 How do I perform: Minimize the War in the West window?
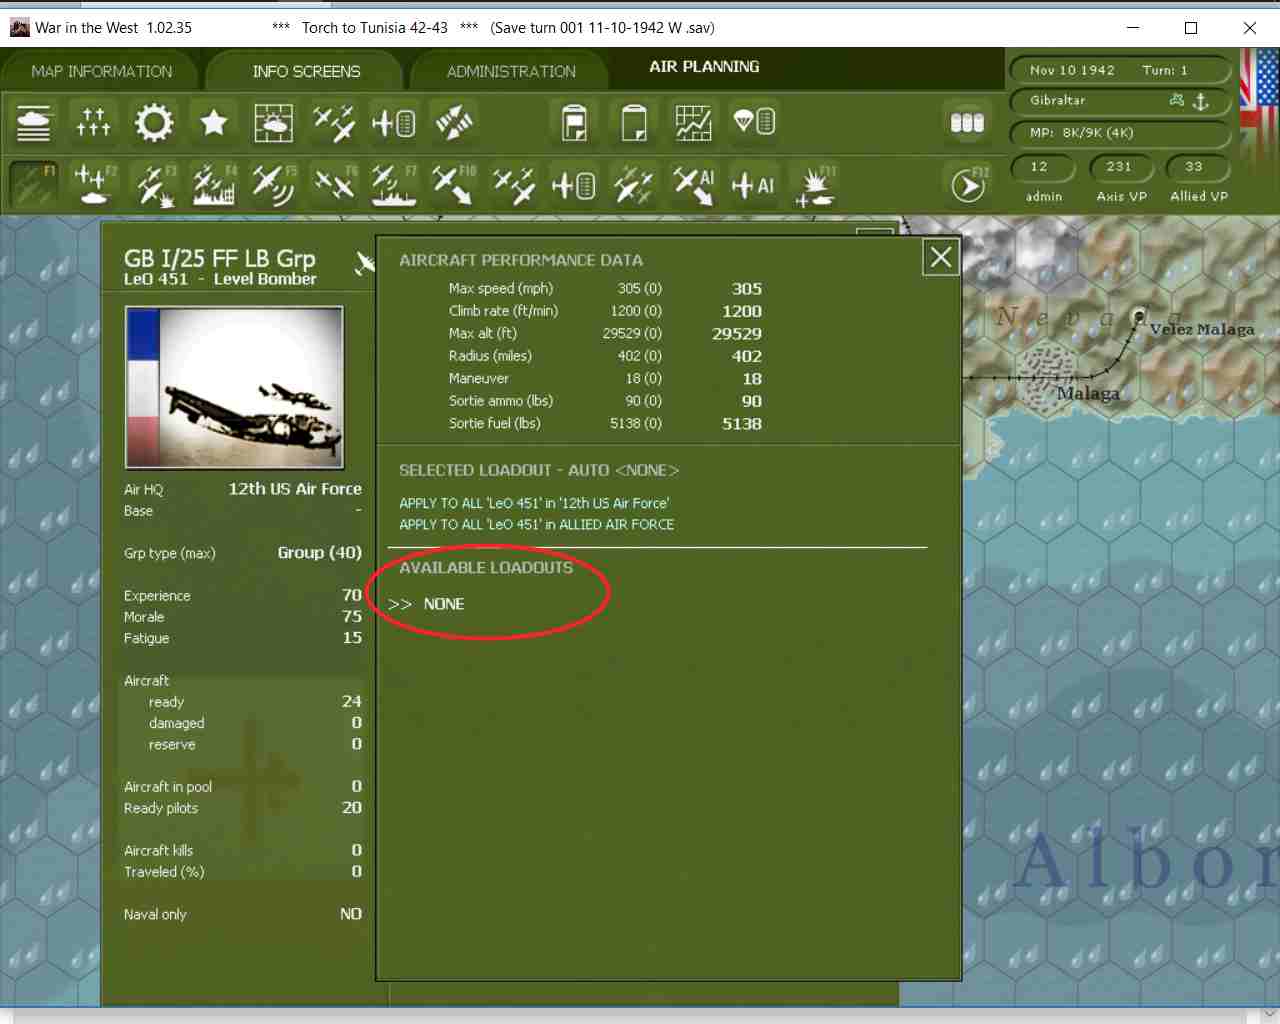[1133, 28]
